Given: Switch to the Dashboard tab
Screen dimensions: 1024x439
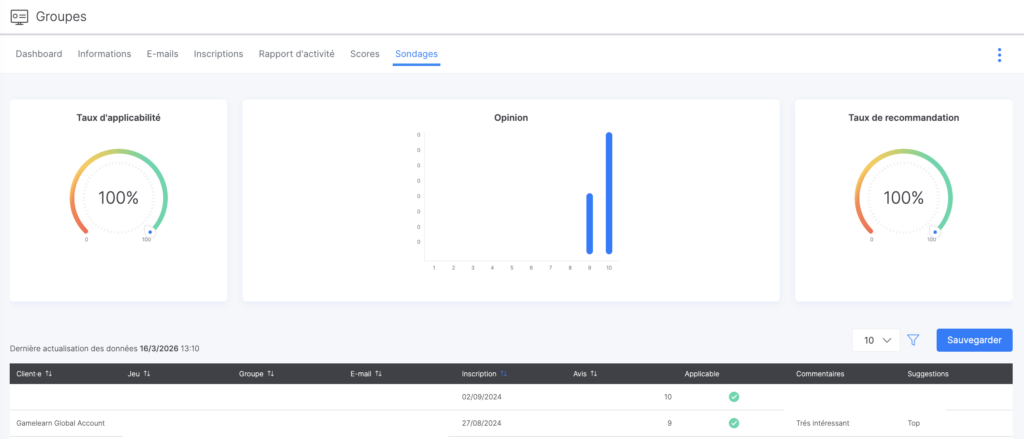Looking at the screenshot, I should [39, 54].
